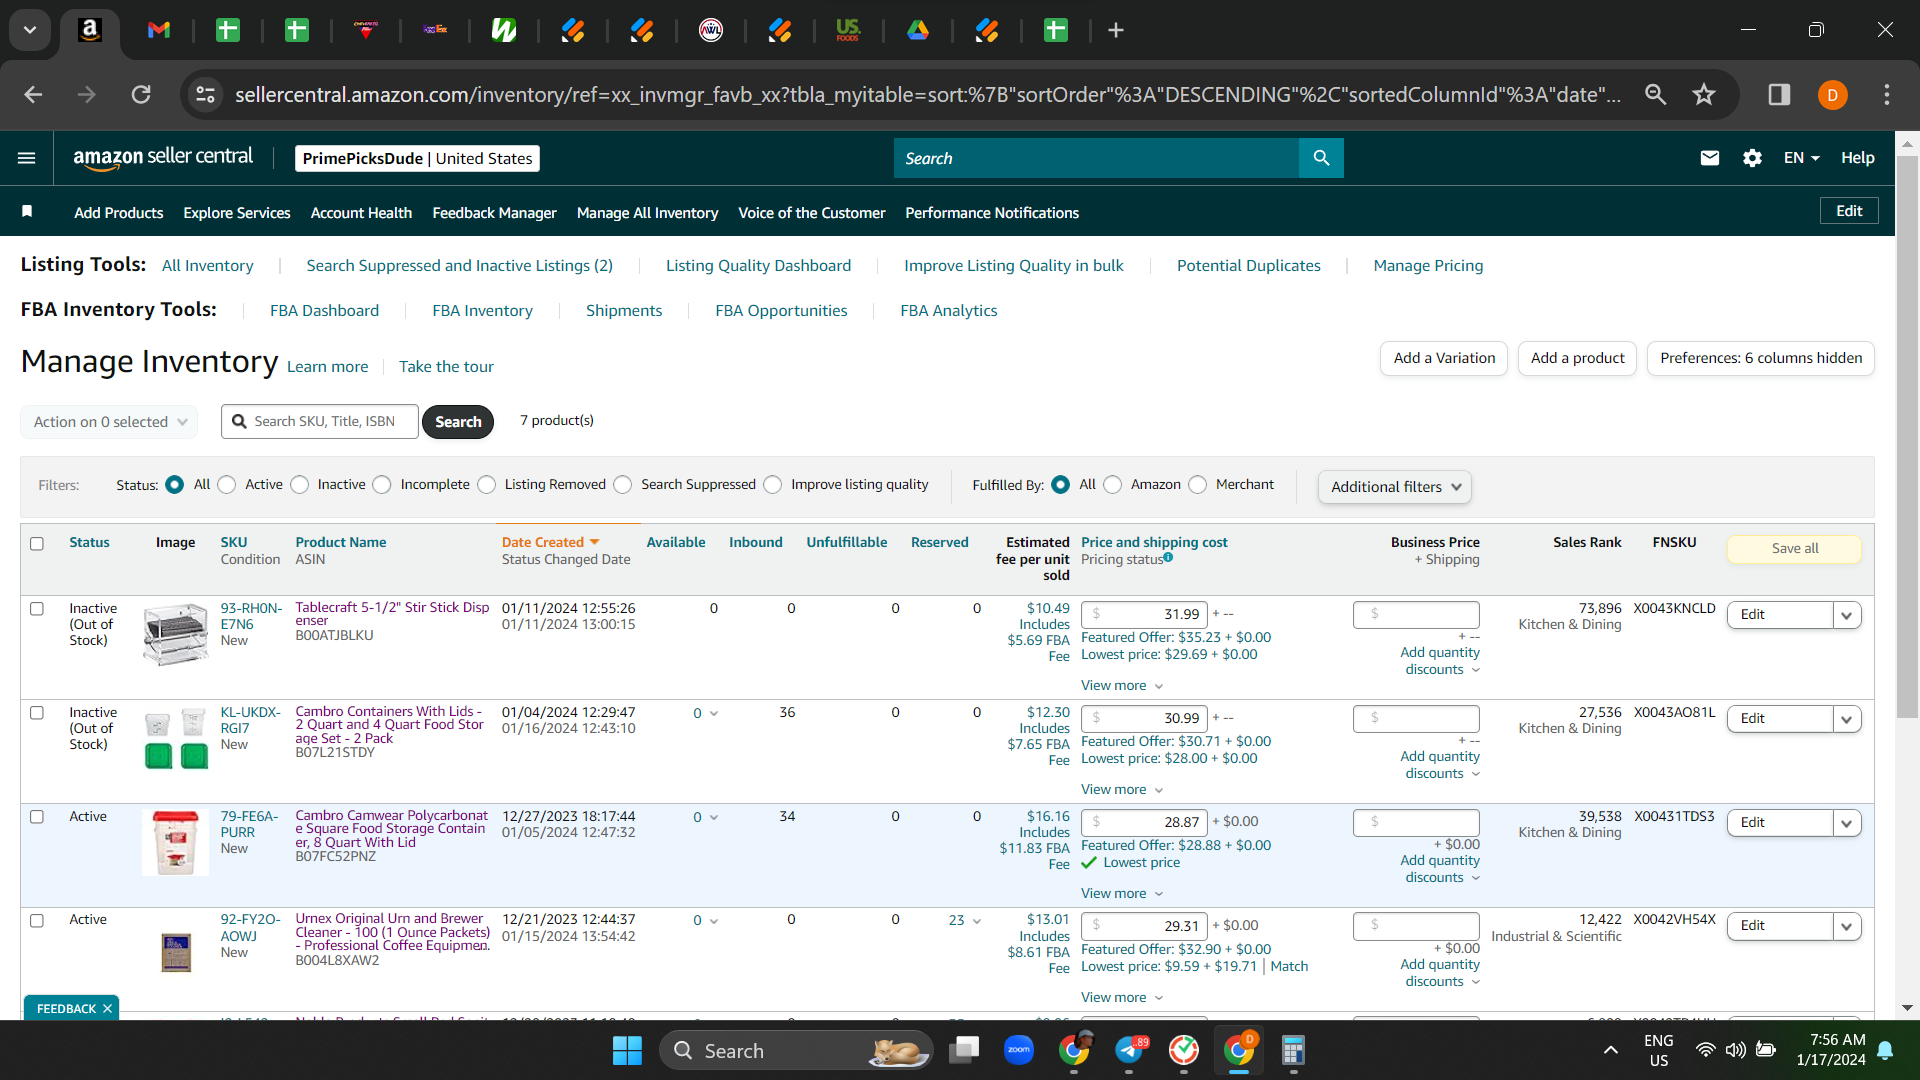This screenshot has width=1920, height=1080.
Task: Check the select-all checkbox in table header
Action: [37, 544]
